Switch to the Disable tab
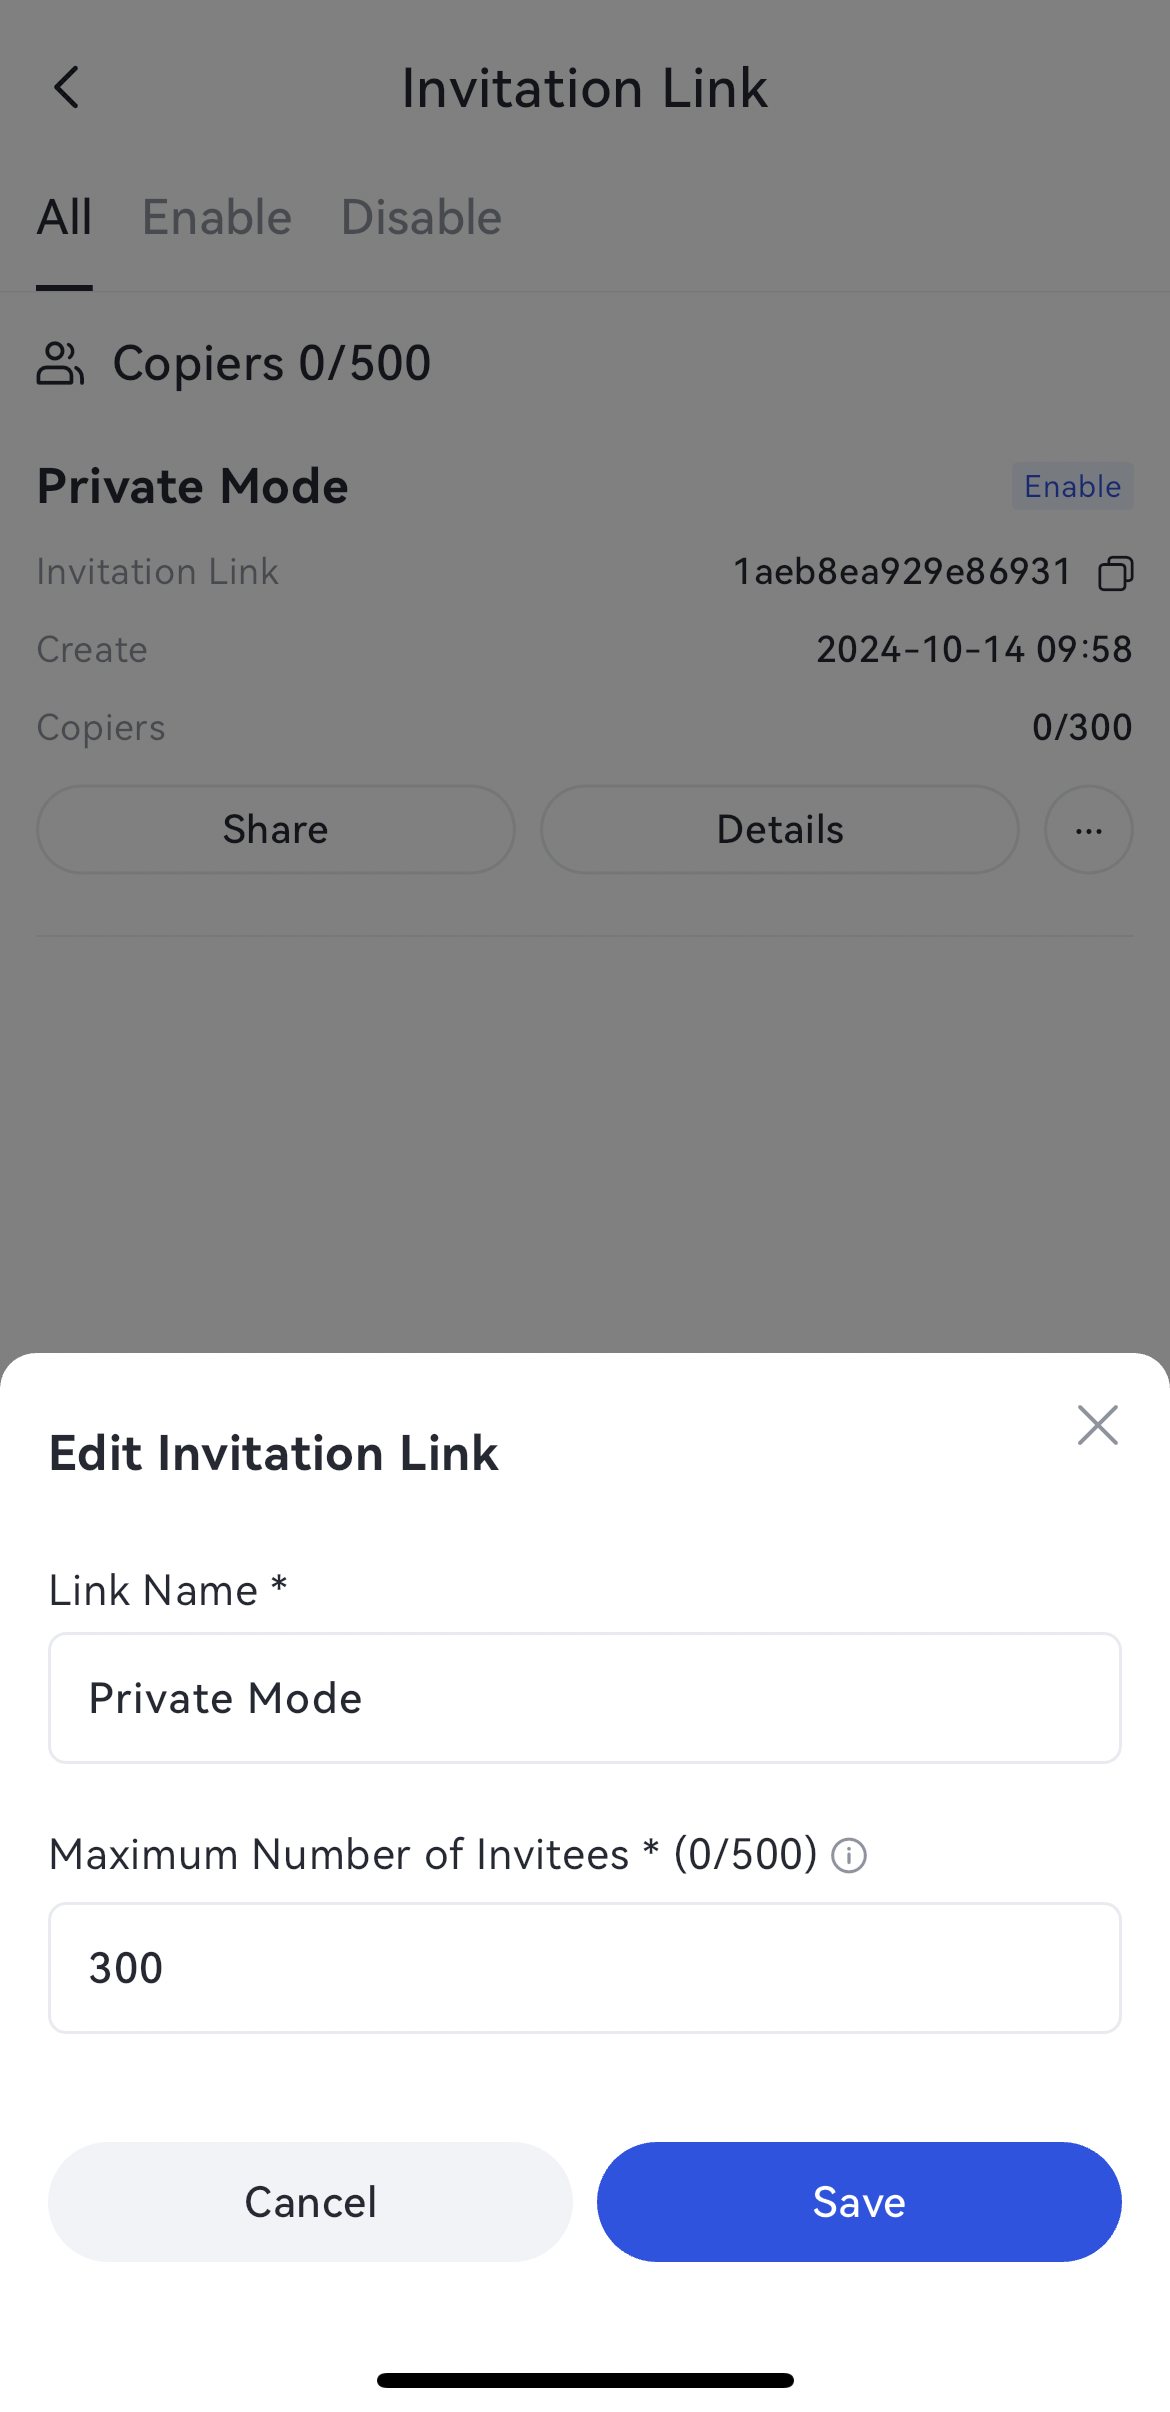Viewport: 1170px width, 2412px height. [421, 218]
